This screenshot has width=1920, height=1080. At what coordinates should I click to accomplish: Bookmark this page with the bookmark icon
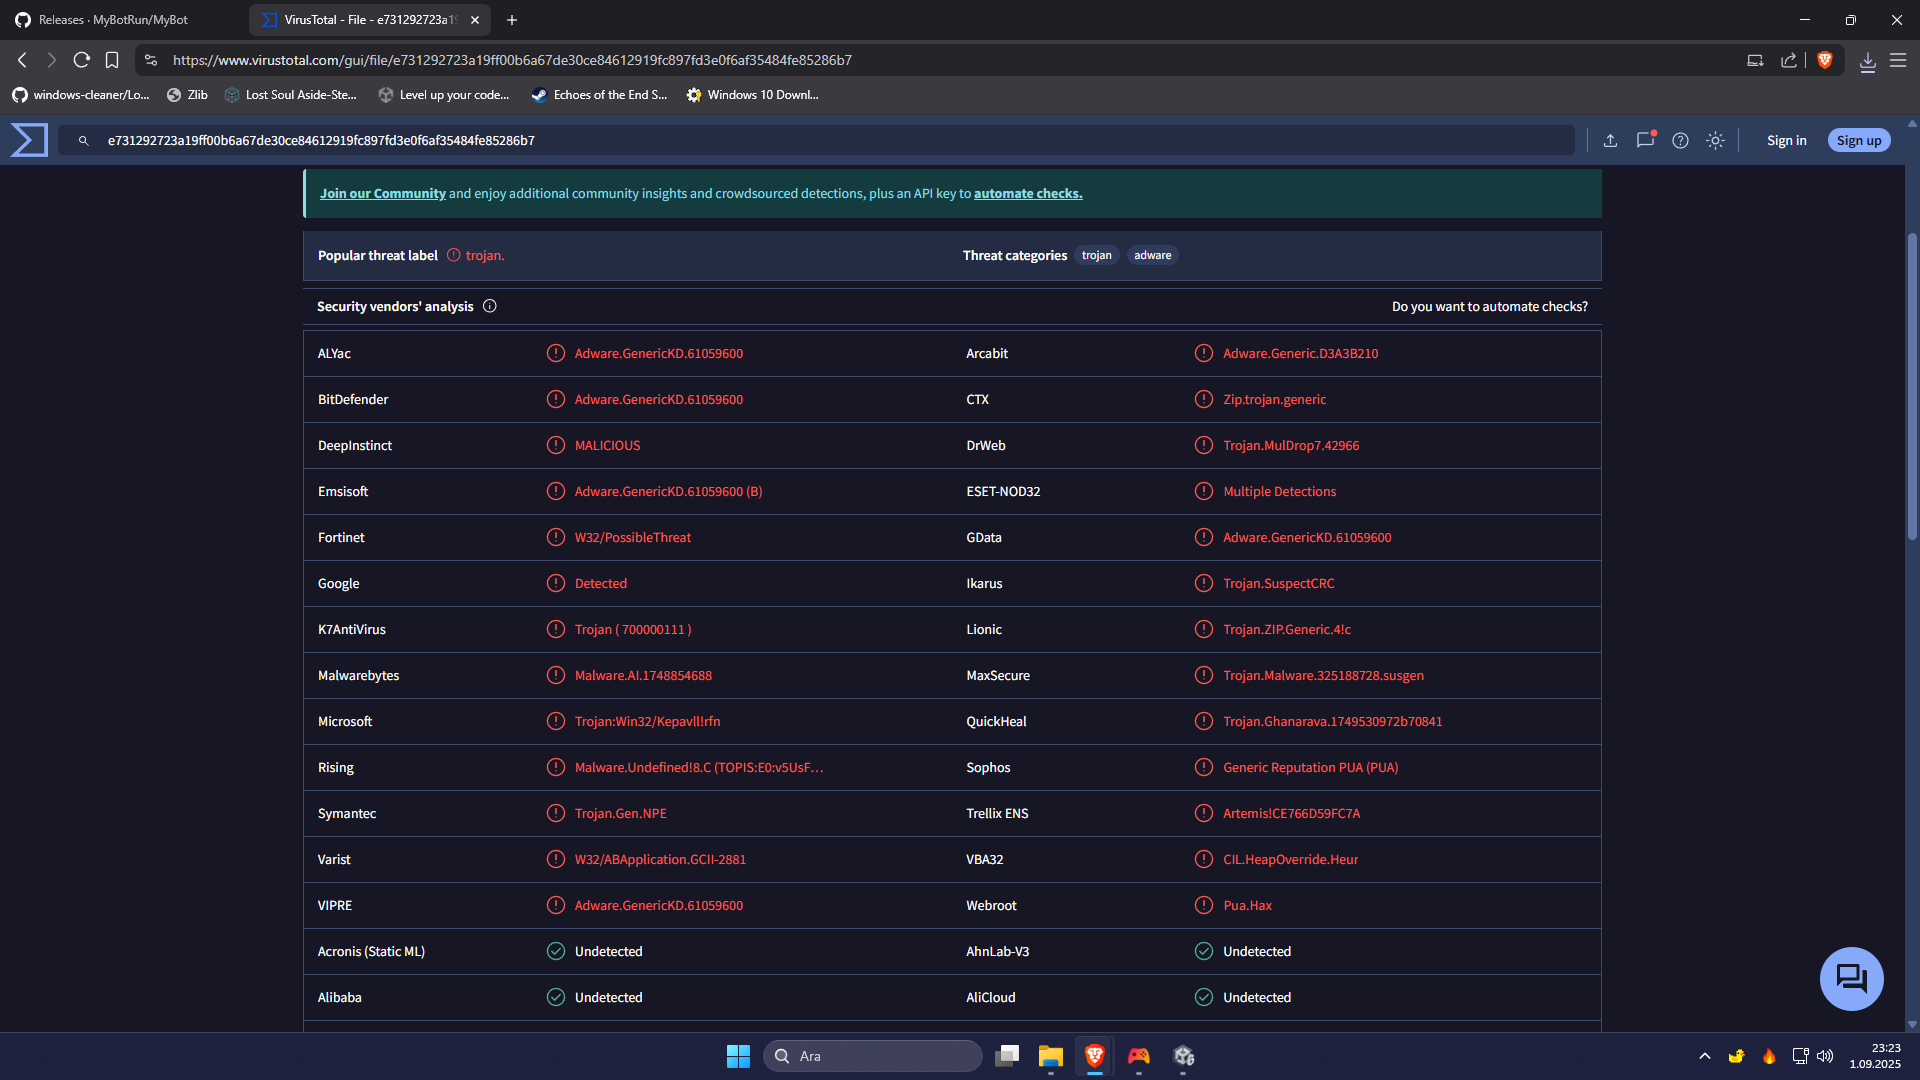pos(112,60)
